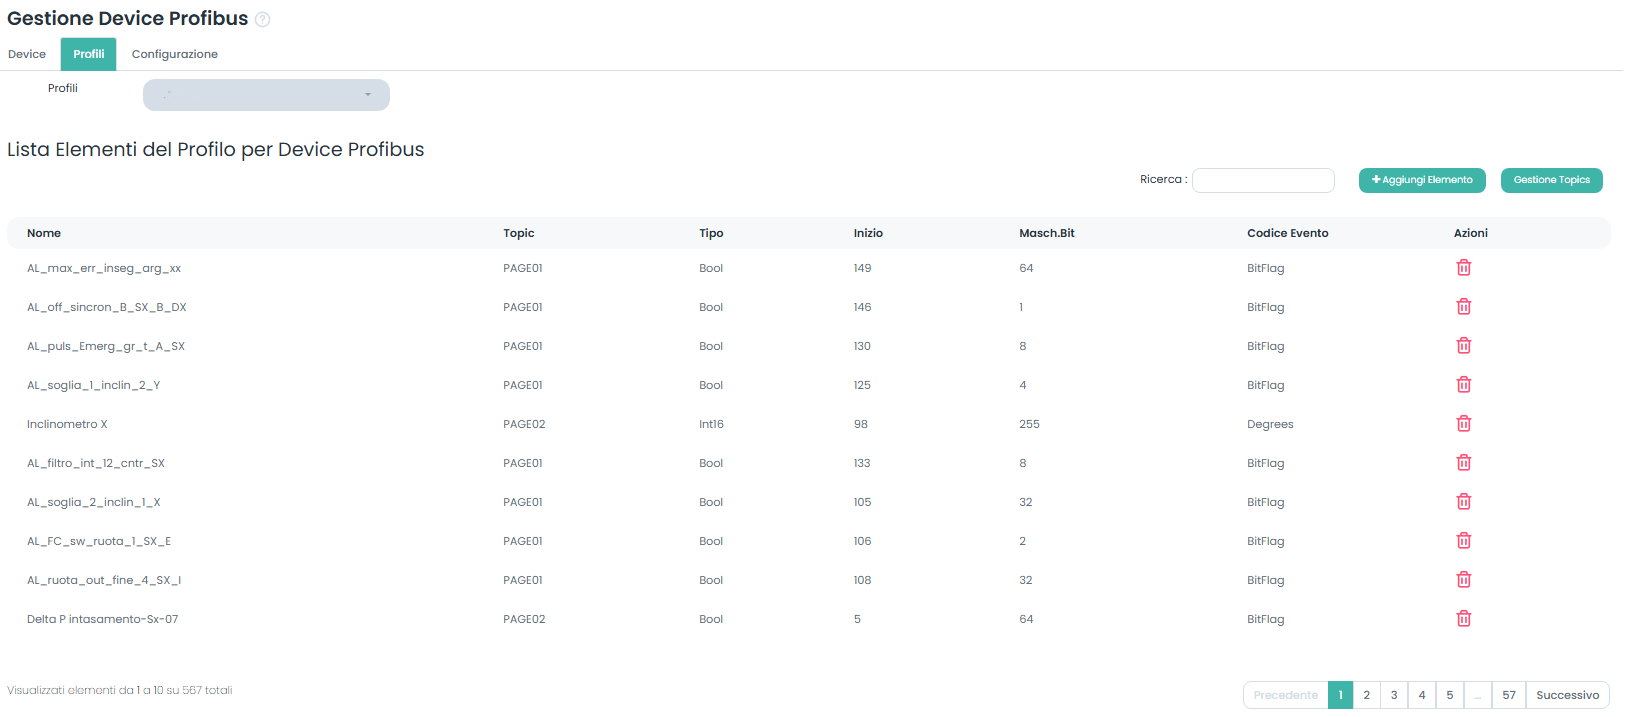The width and height of the screenshot is (1626, 717).
Task: Click trash icon for AL_off_sincron_B_SX_B_DX
Action: tap(1463, 307)
